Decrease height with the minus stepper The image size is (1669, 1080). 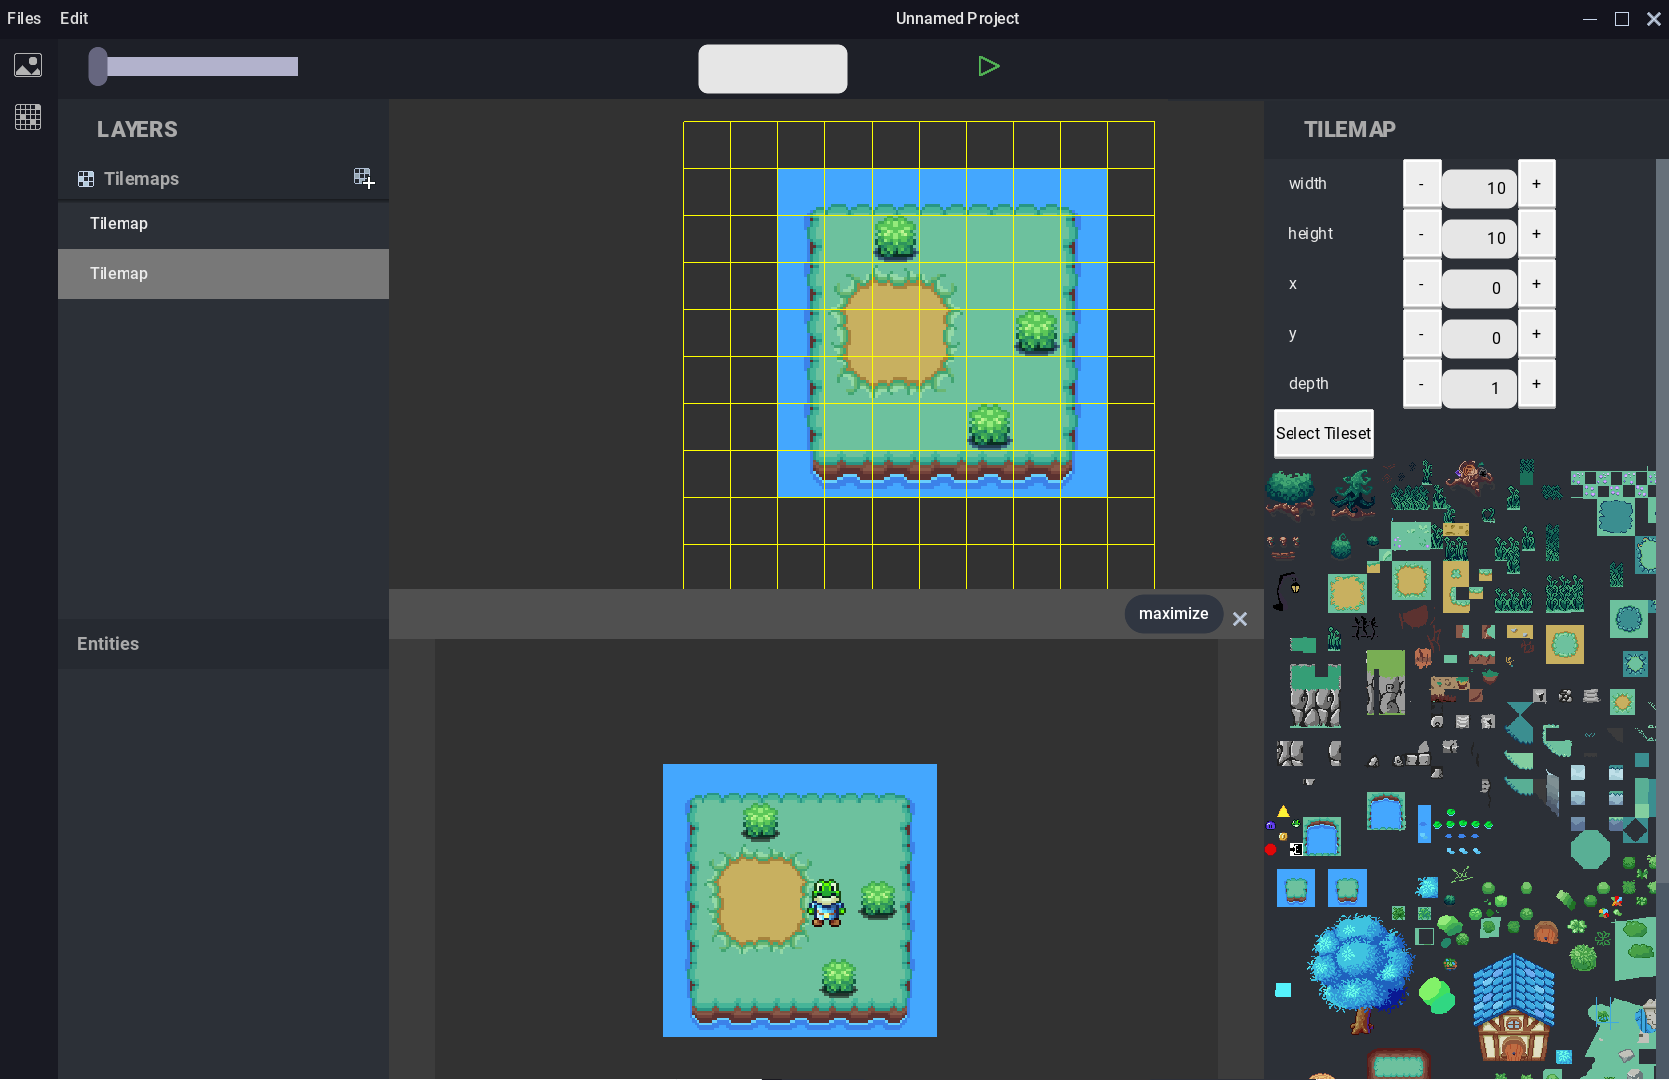1421,234
